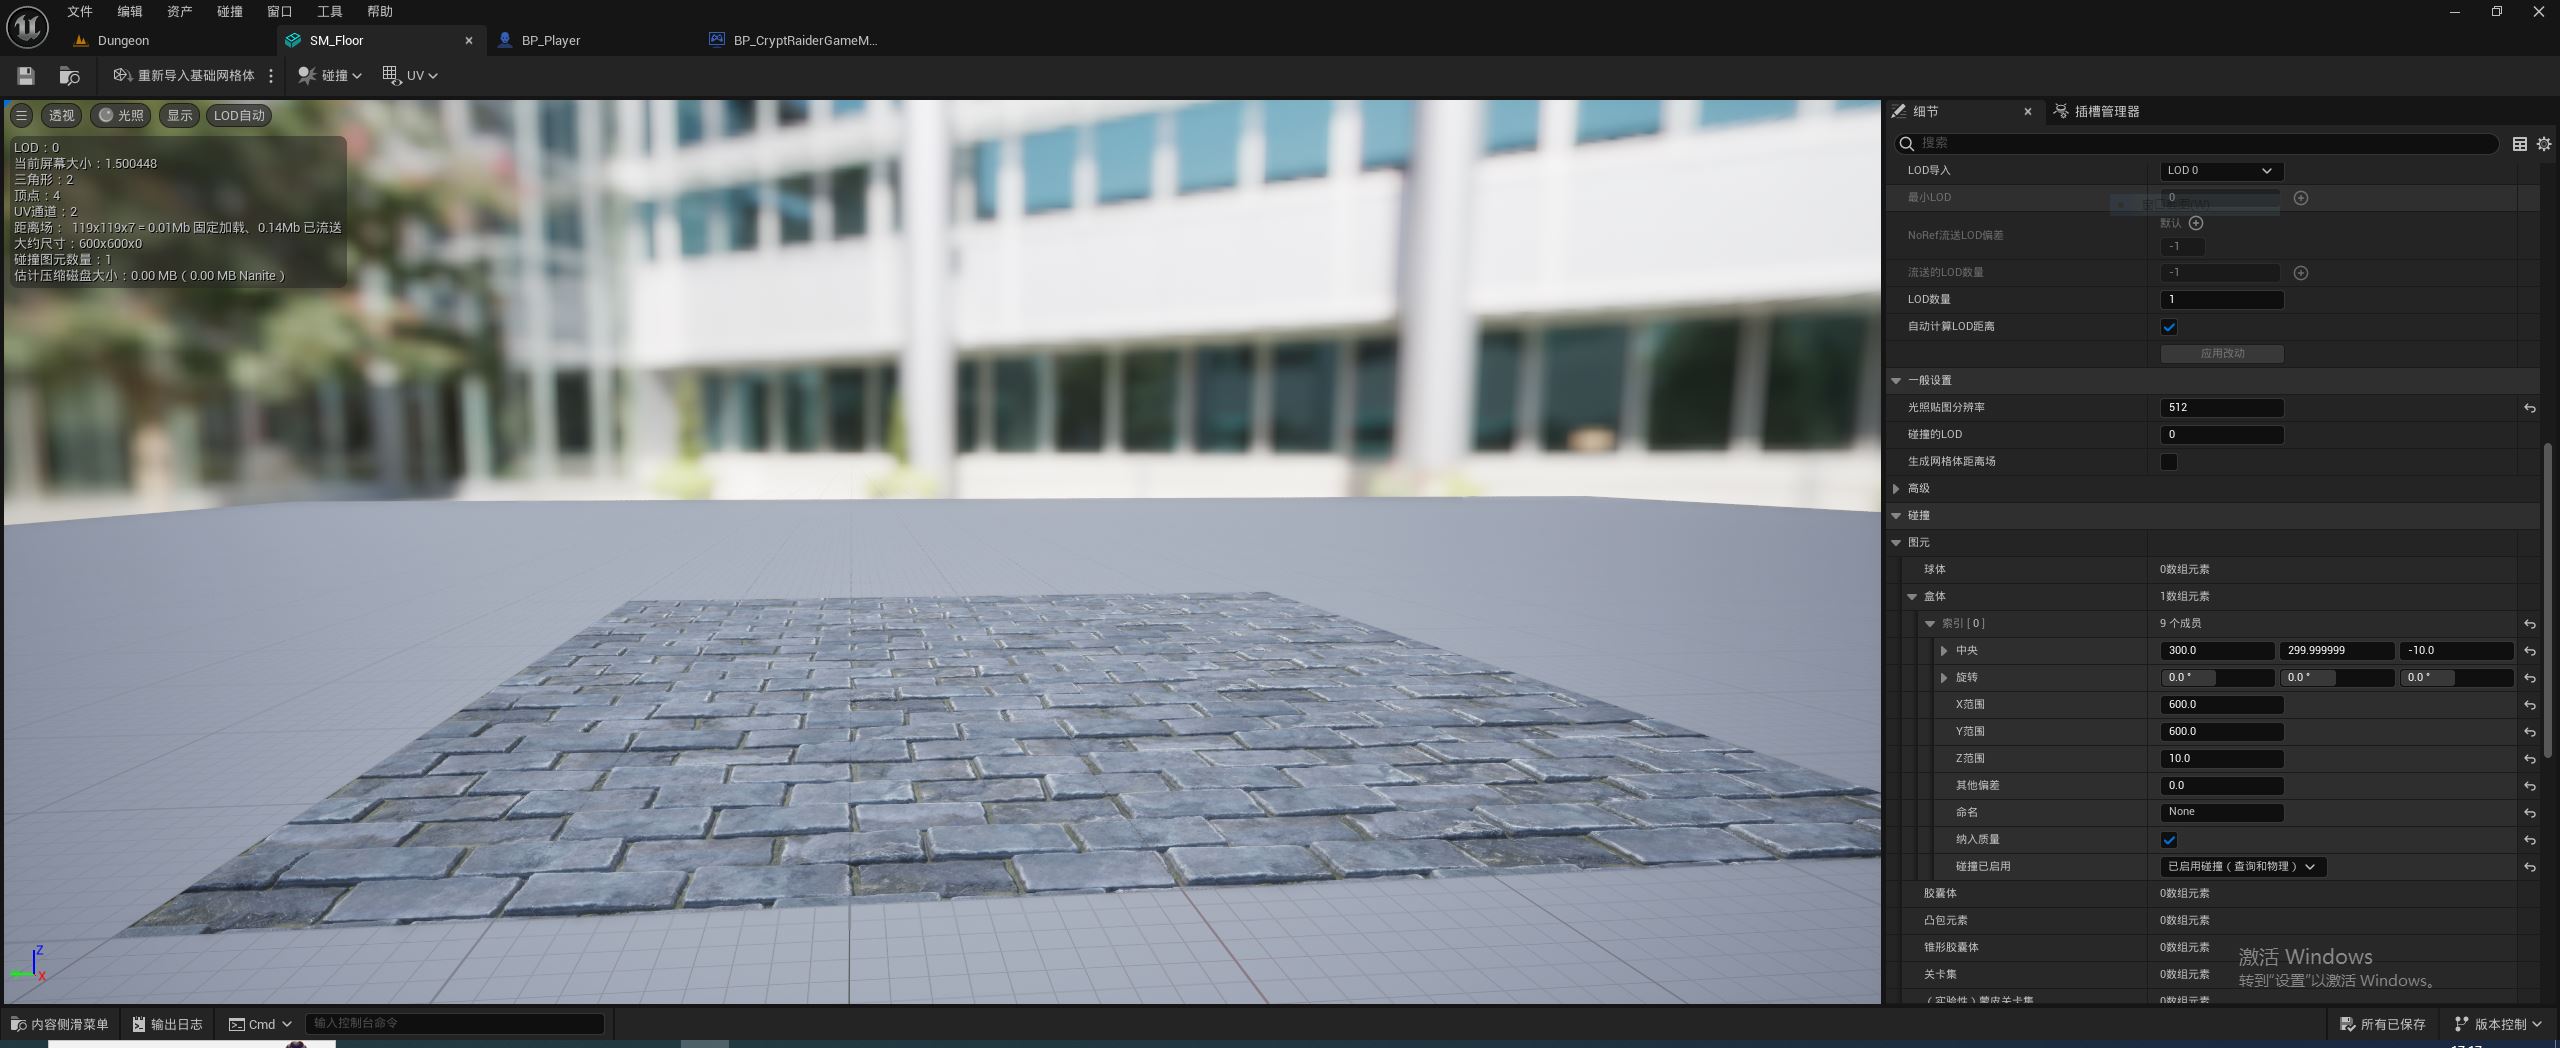Open the Cmd console type dropdown

(x=260, y=1024)
